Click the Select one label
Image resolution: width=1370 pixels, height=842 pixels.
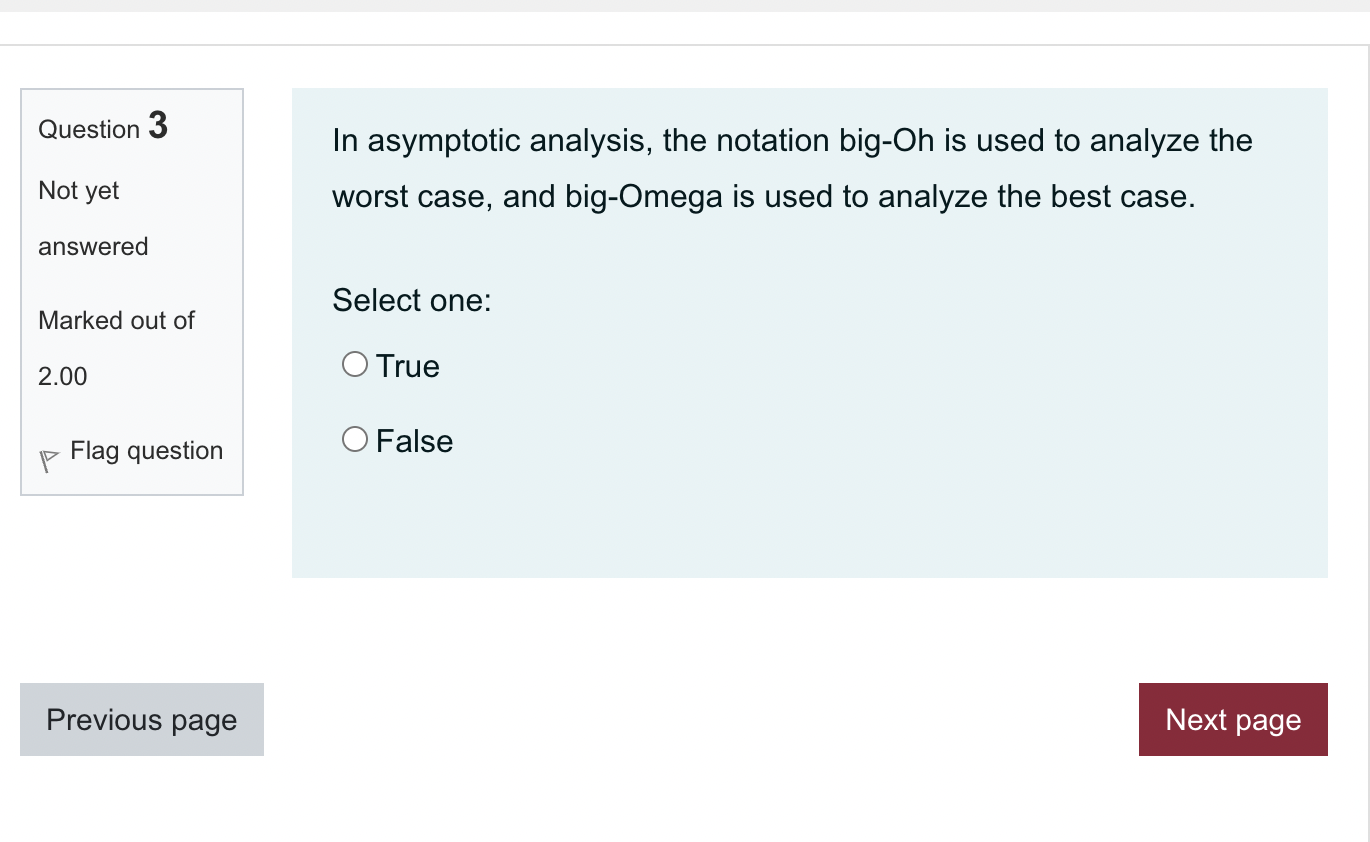[x=412, y=300]
